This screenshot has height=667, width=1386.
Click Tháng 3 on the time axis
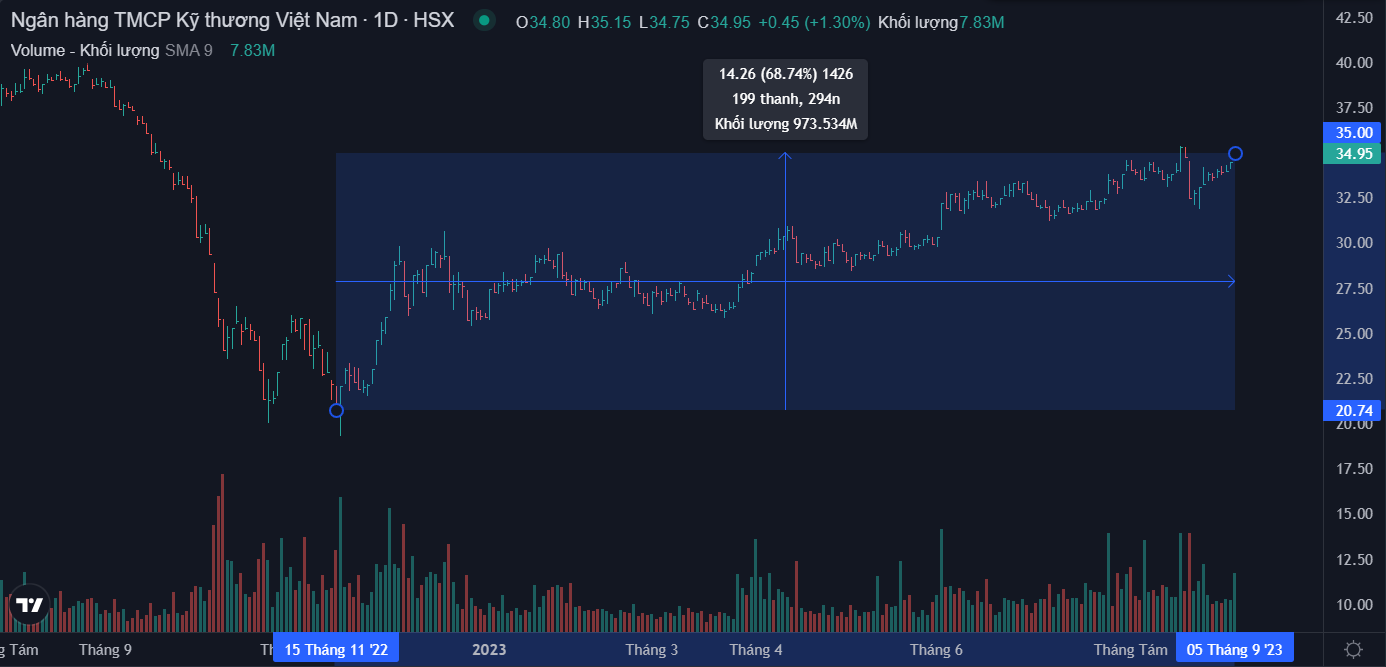(x=652, y=649)
